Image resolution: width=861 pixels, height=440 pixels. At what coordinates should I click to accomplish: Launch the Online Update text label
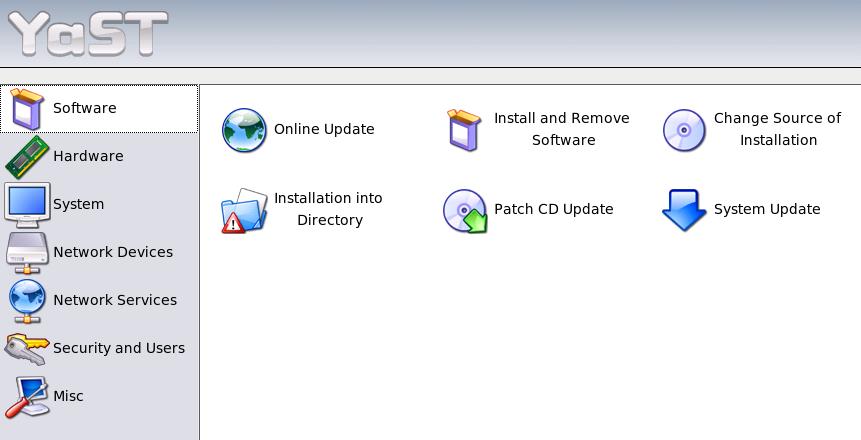tap(324, 129)
